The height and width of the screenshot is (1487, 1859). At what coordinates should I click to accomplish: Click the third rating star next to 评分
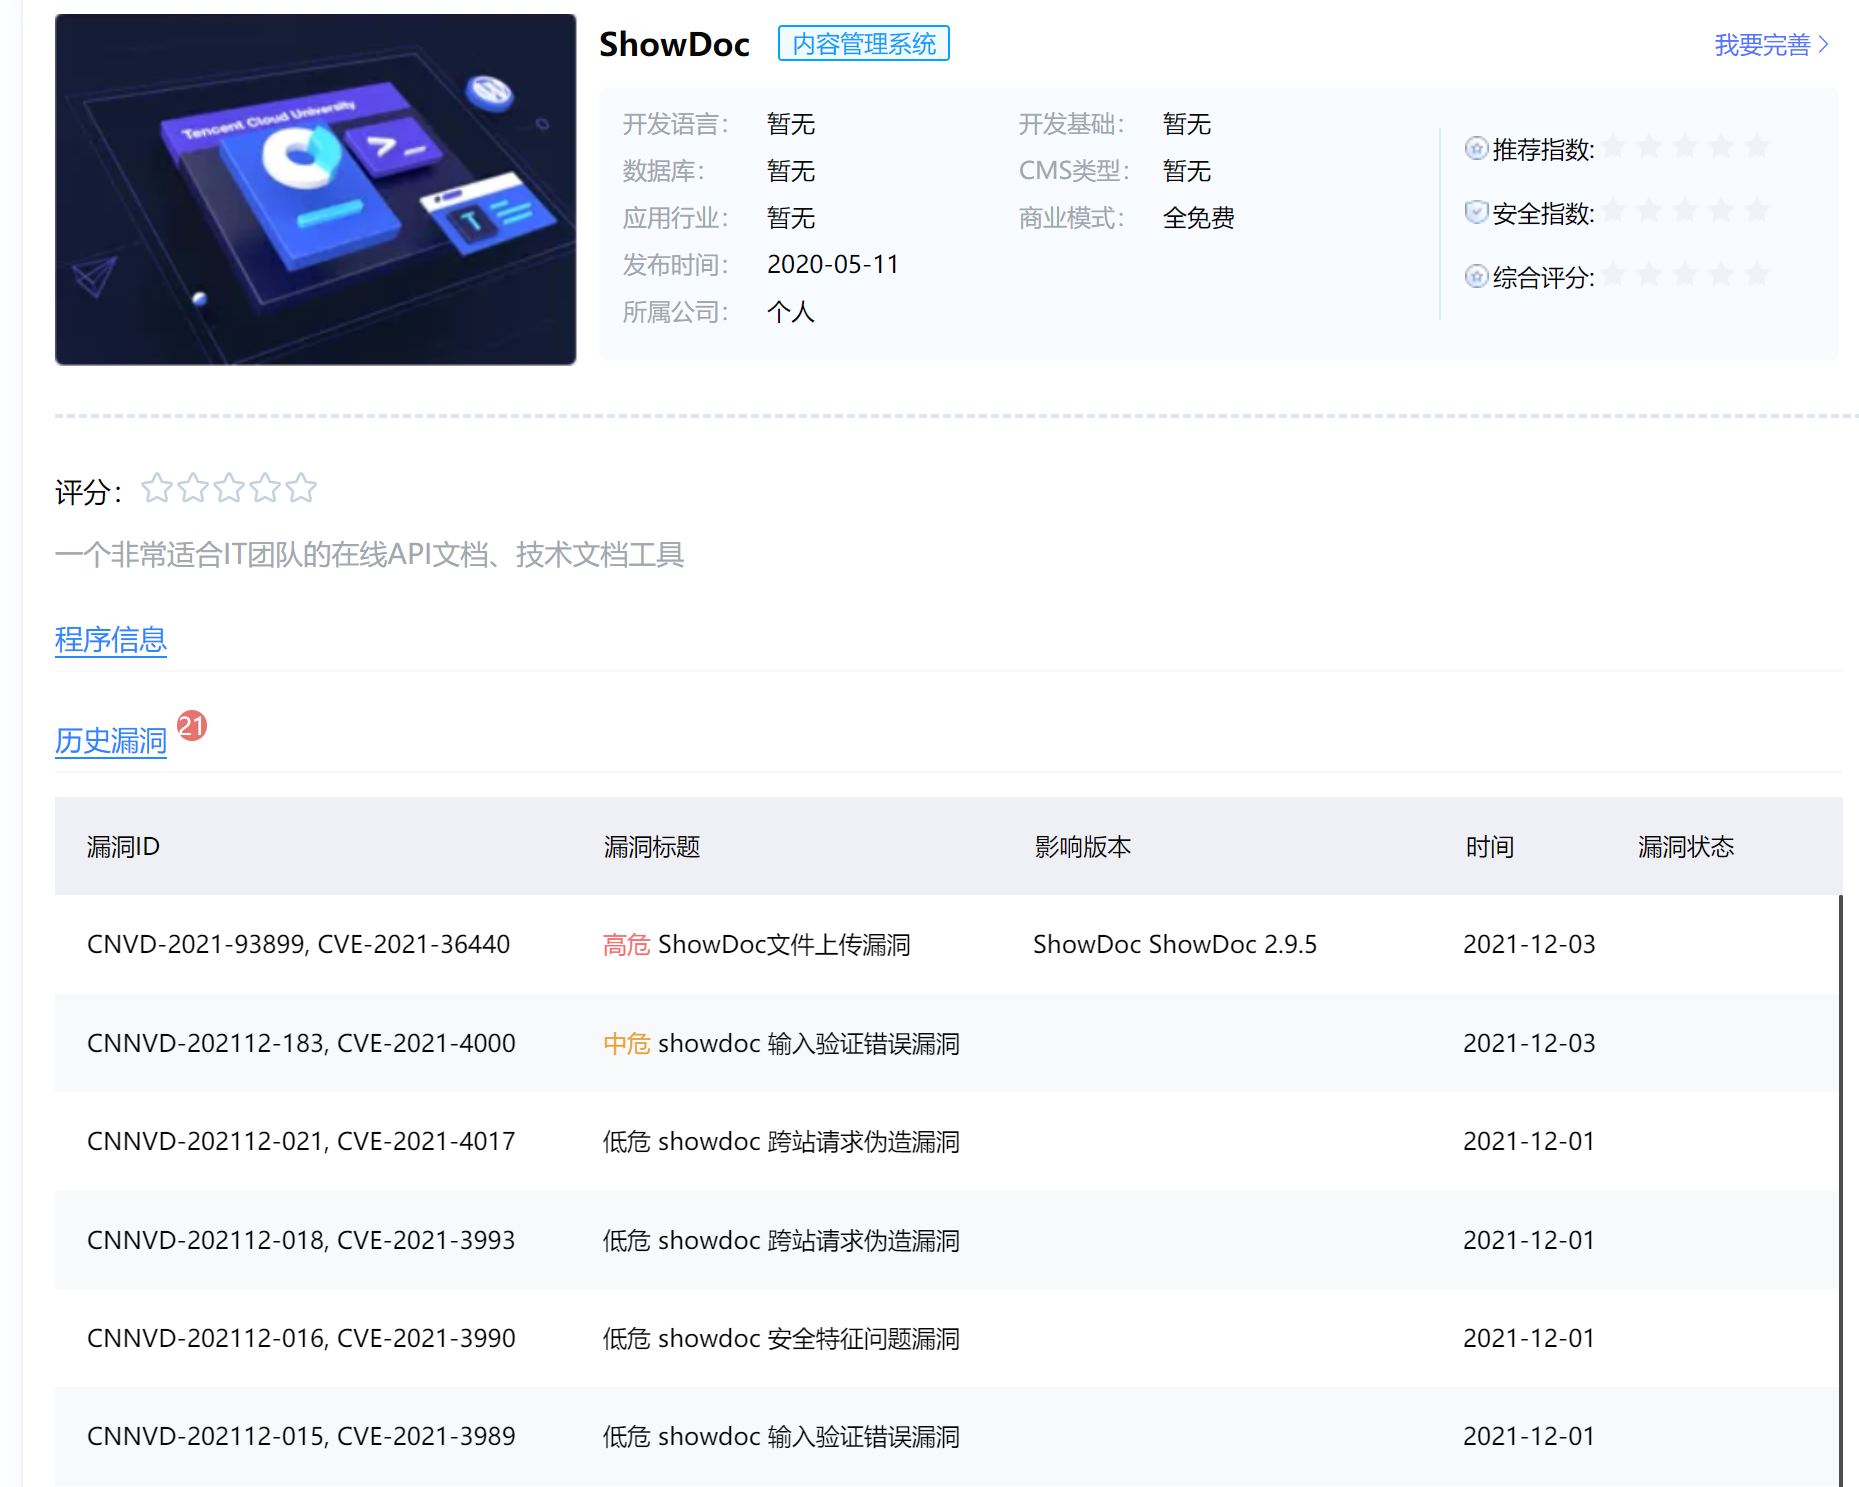click(229, 488)
